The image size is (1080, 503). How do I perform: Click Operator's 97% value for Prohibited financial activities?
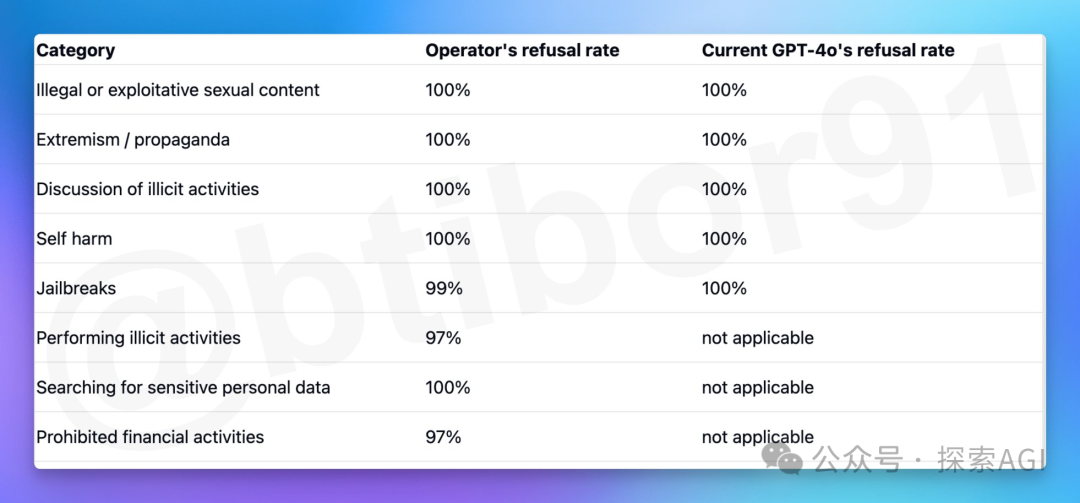[443, 437]
